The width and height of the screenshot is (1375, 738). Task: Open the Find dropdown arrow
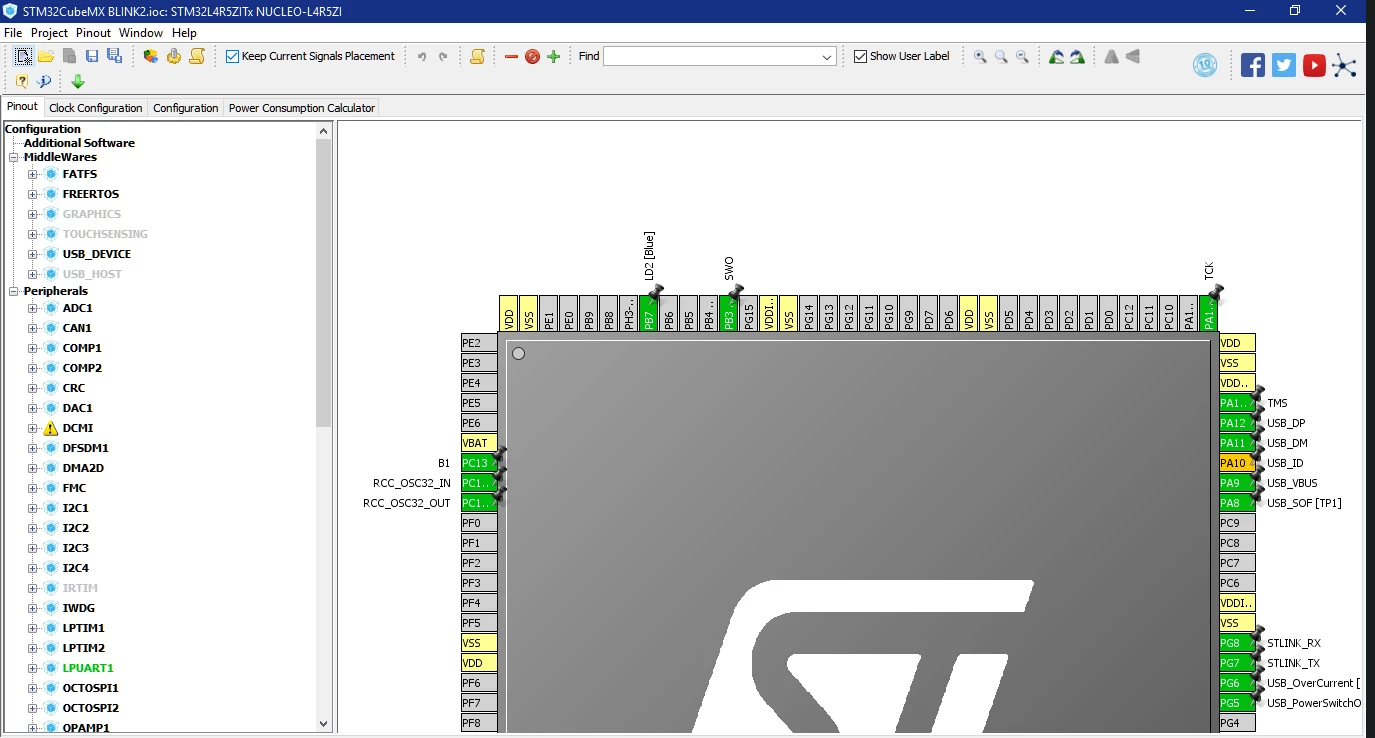[827, 57]
